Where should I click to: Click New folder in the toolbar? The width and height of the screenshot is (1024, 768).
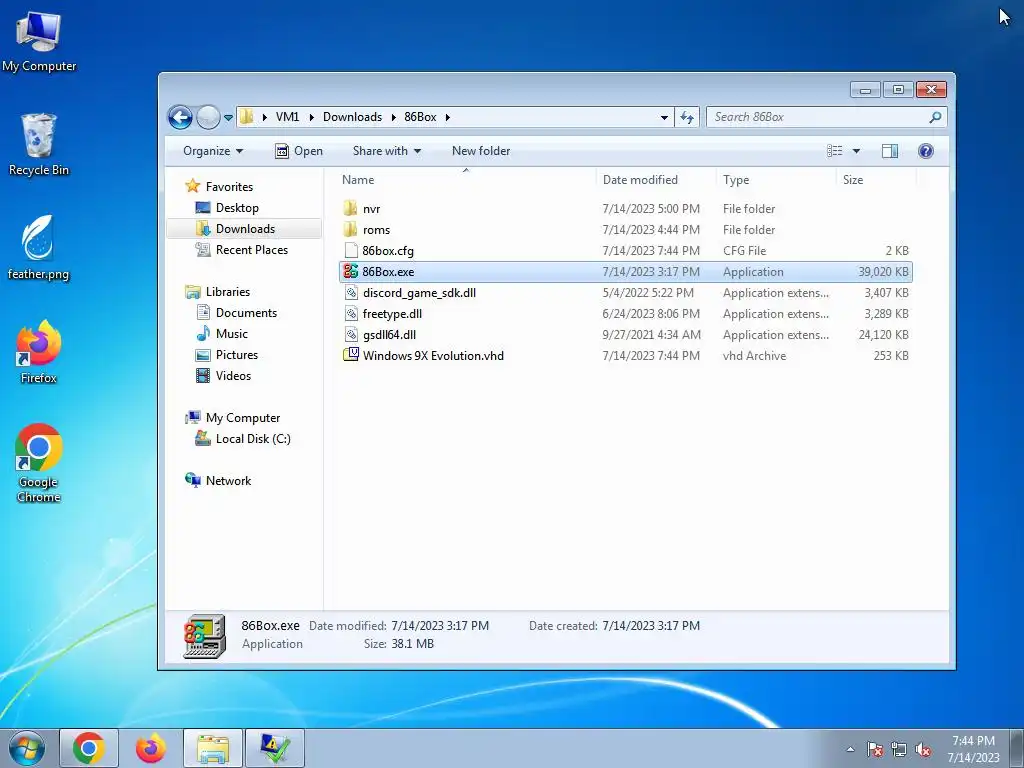pyautogui.click(x=481, y=151)
